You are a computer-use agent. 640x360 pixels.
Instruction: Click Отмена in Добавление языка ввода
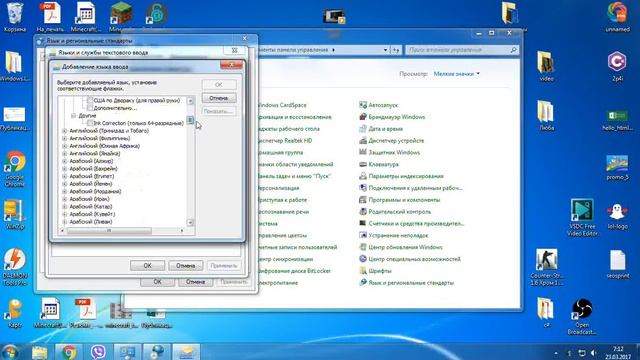[x=219, y=98]
